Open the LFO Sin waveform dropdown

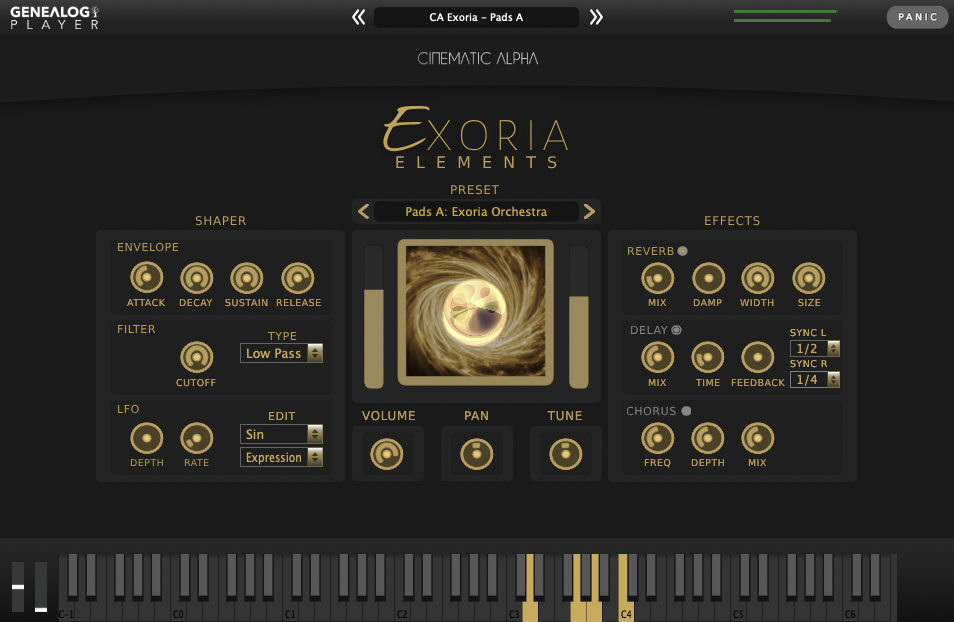tap(281, 434)
